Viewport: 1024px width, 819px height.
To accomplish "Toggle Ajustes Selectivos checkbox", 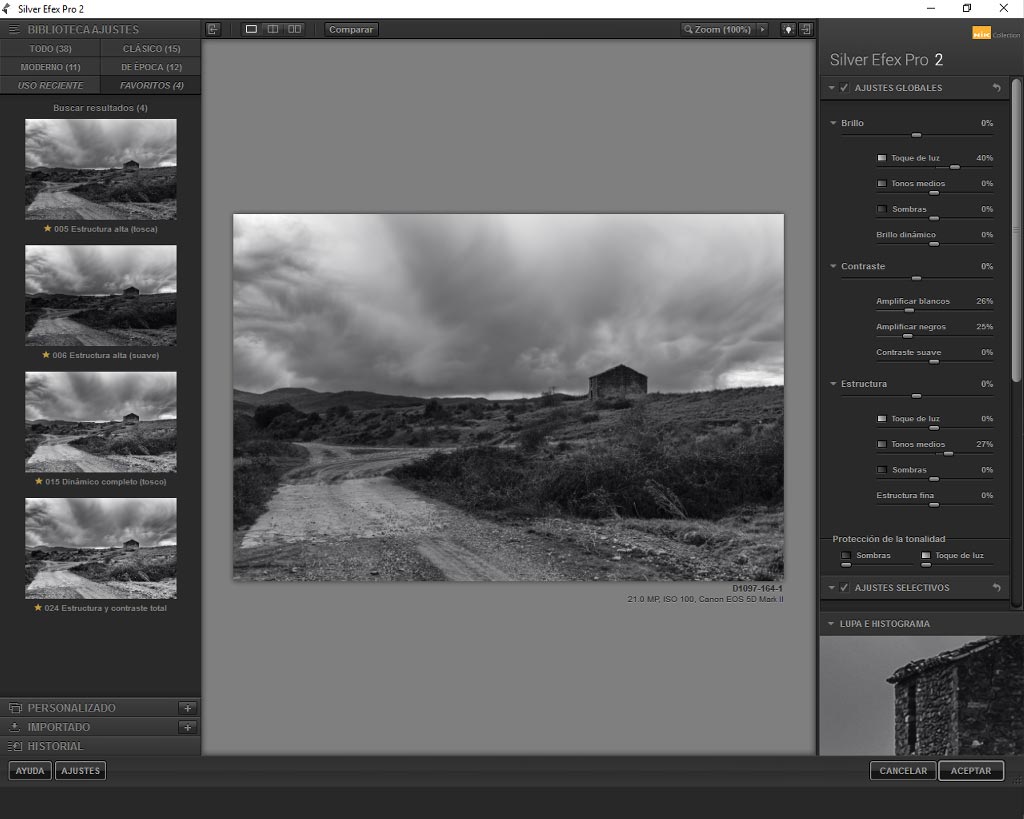I will coord(844,588).
